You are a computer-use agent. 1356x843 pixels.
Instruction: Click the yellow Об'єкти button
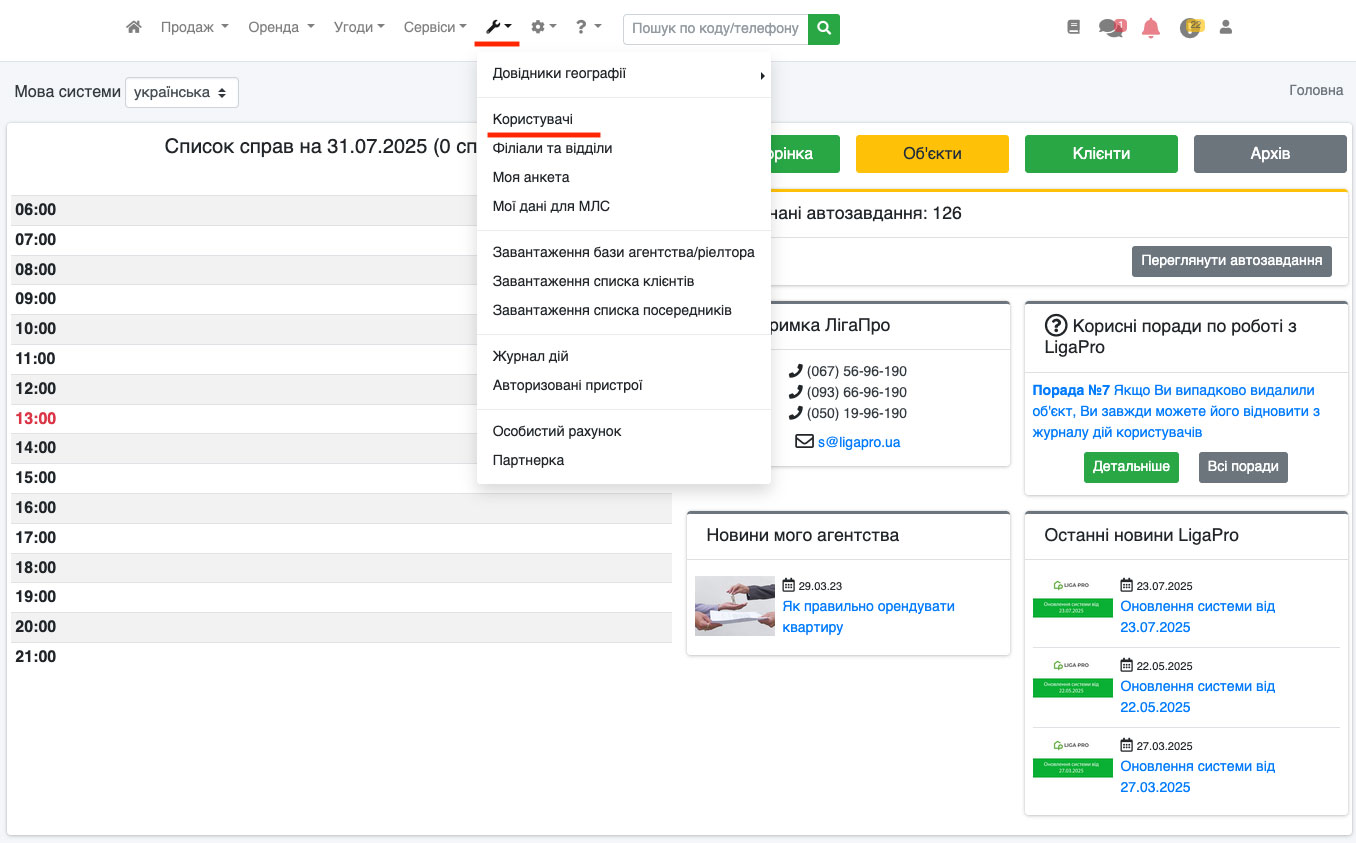[x=932, y=154]
